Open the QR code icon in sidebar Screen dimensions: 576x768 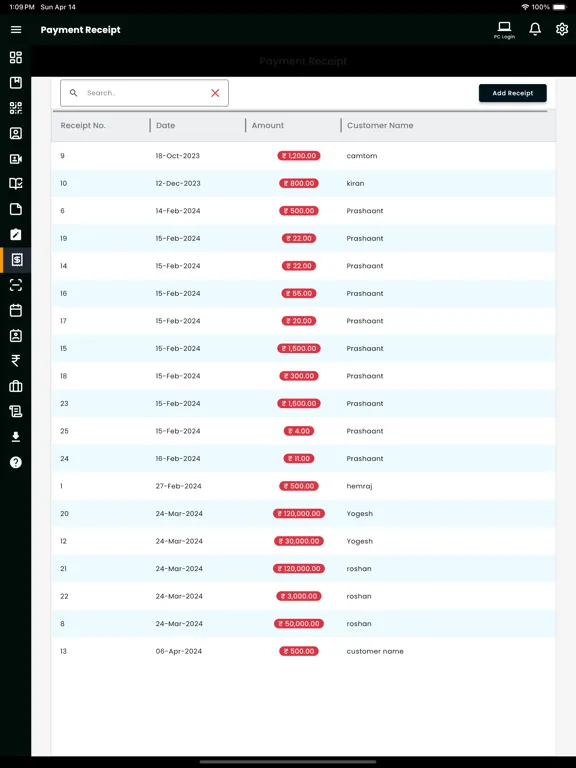16,108
